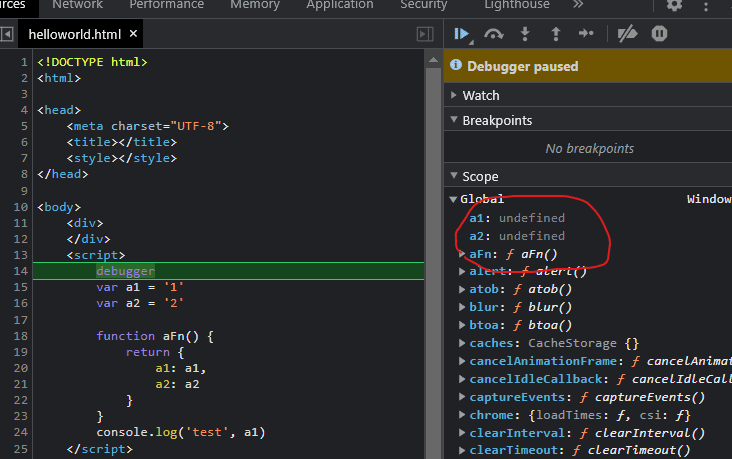Collapse the Scope section
The width and height of the screenshot is (732, 459).
point(480,176)
